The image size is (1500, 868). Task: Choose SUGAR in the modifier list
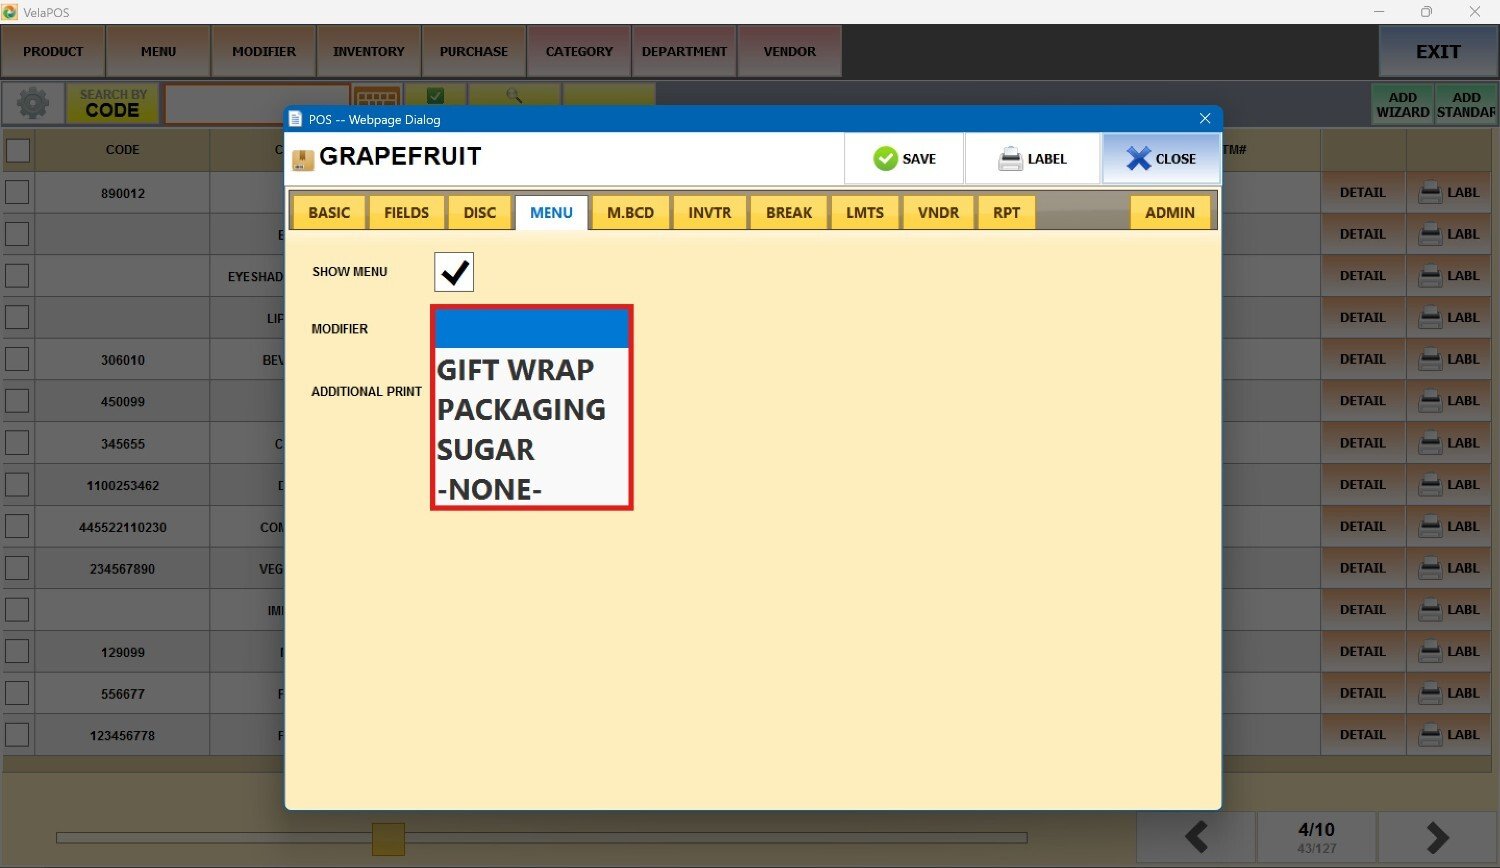point(486,450)
